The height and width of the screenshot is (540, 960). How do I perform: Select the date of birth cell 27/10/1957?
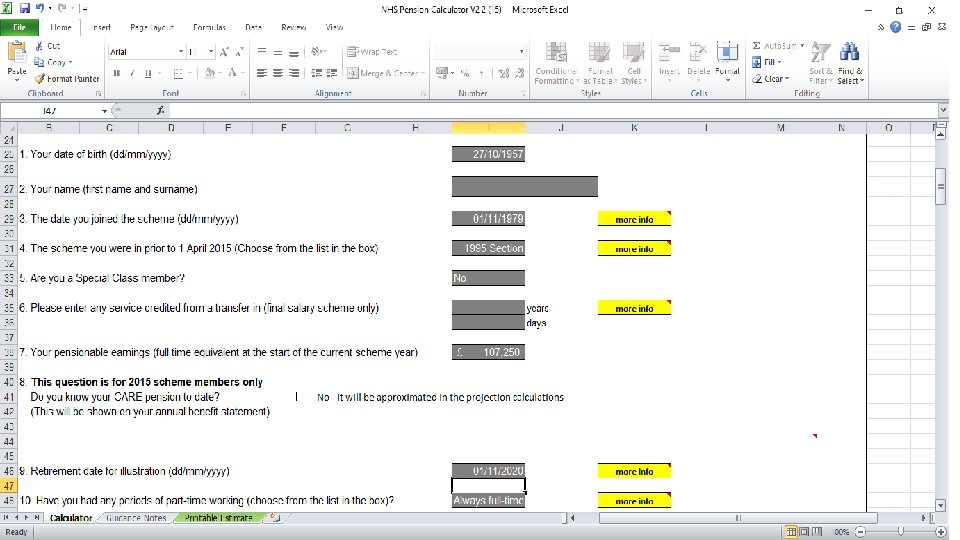tap(489, 154)
